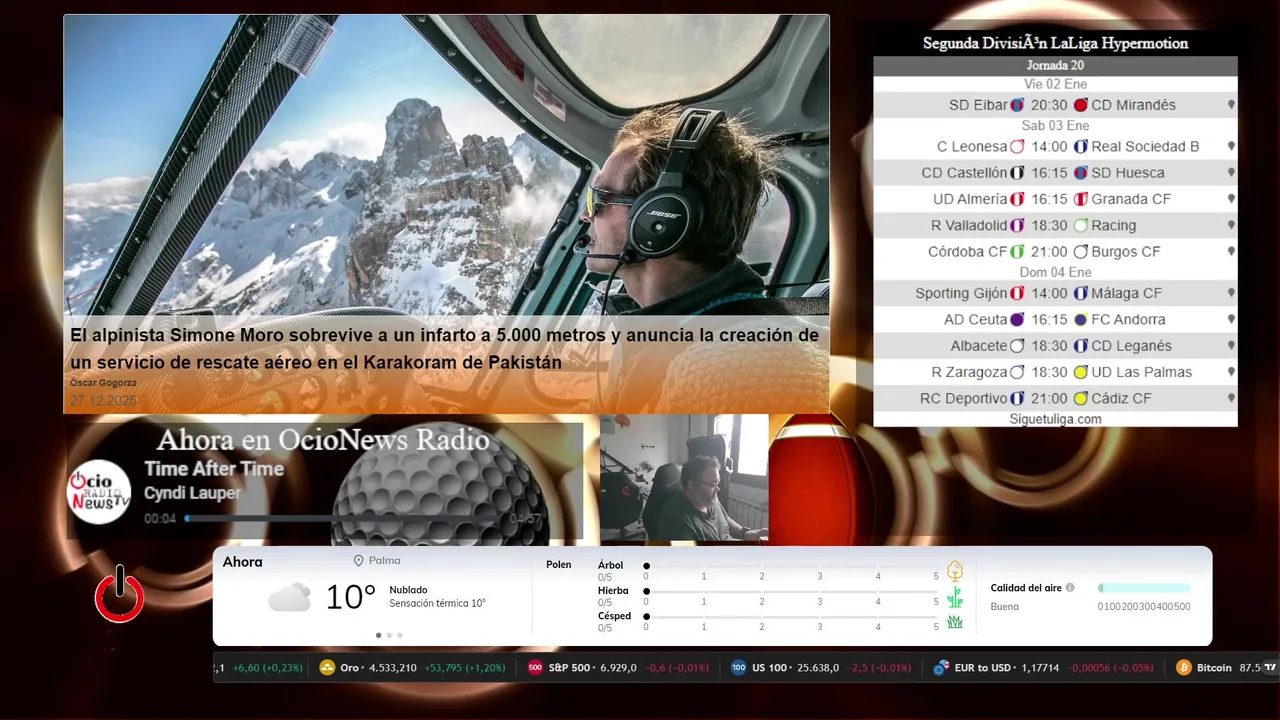Open the Simone Moro news headline
This screenshot has width=1280, height=720.
pyautogui.click(x=445, y=349)
